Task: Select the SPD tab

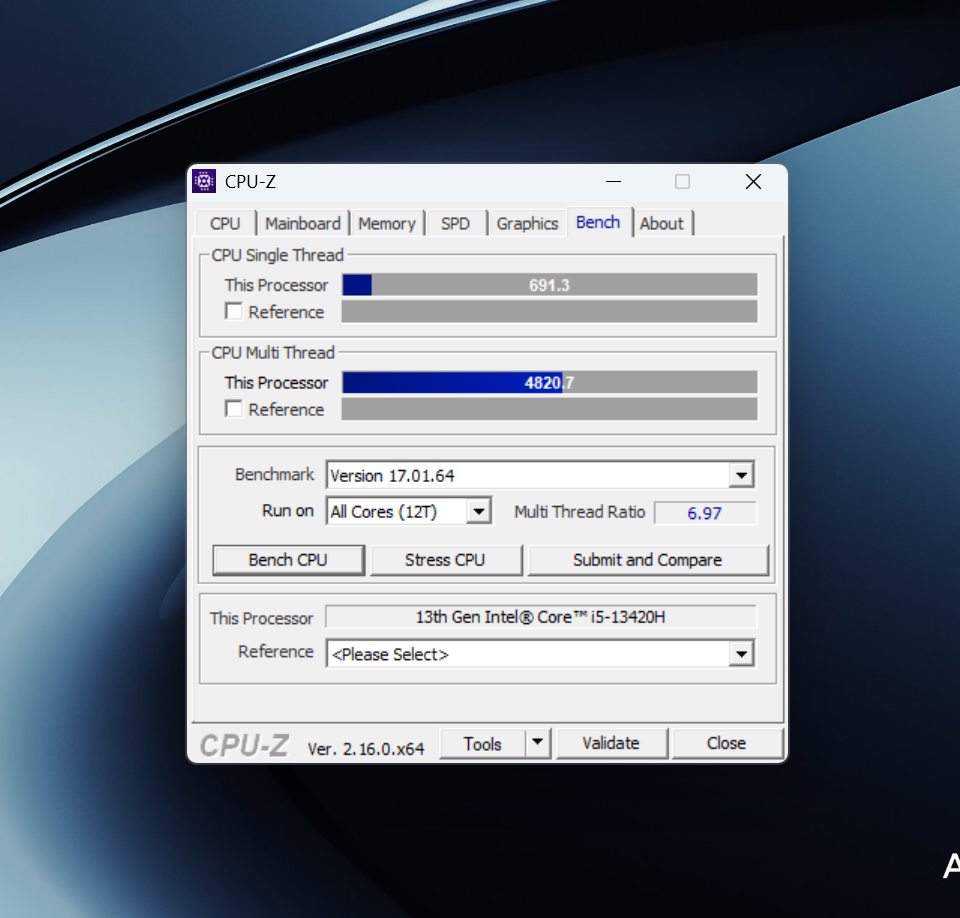Action: (455, 224)
